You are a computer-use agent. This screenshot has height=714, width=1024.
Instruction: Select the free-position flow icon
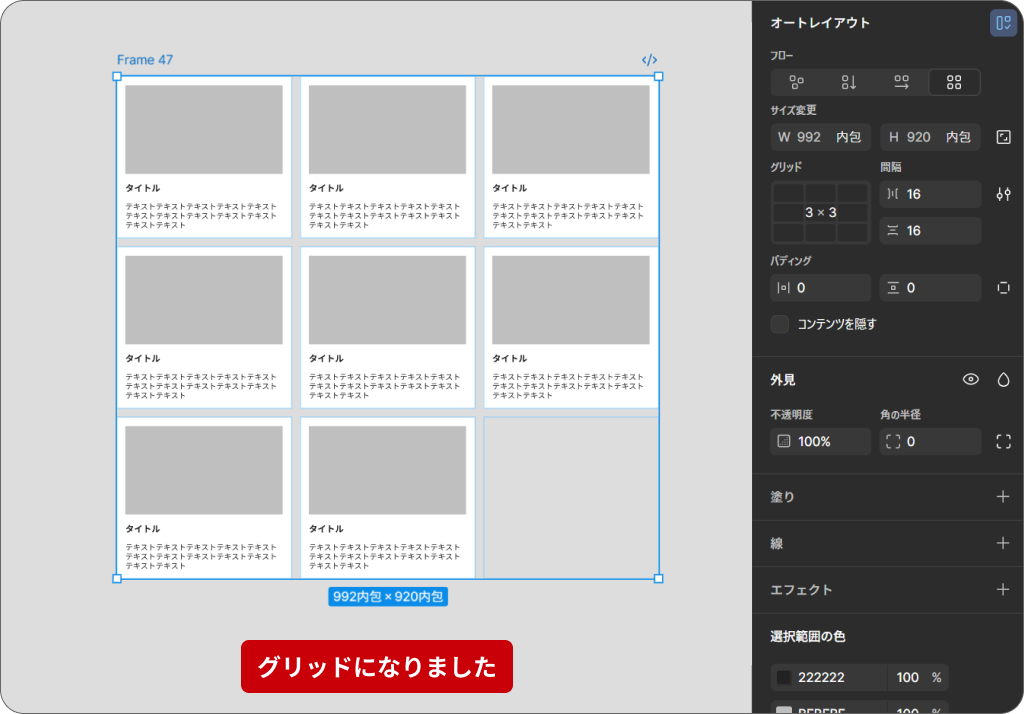pos(797,82)
